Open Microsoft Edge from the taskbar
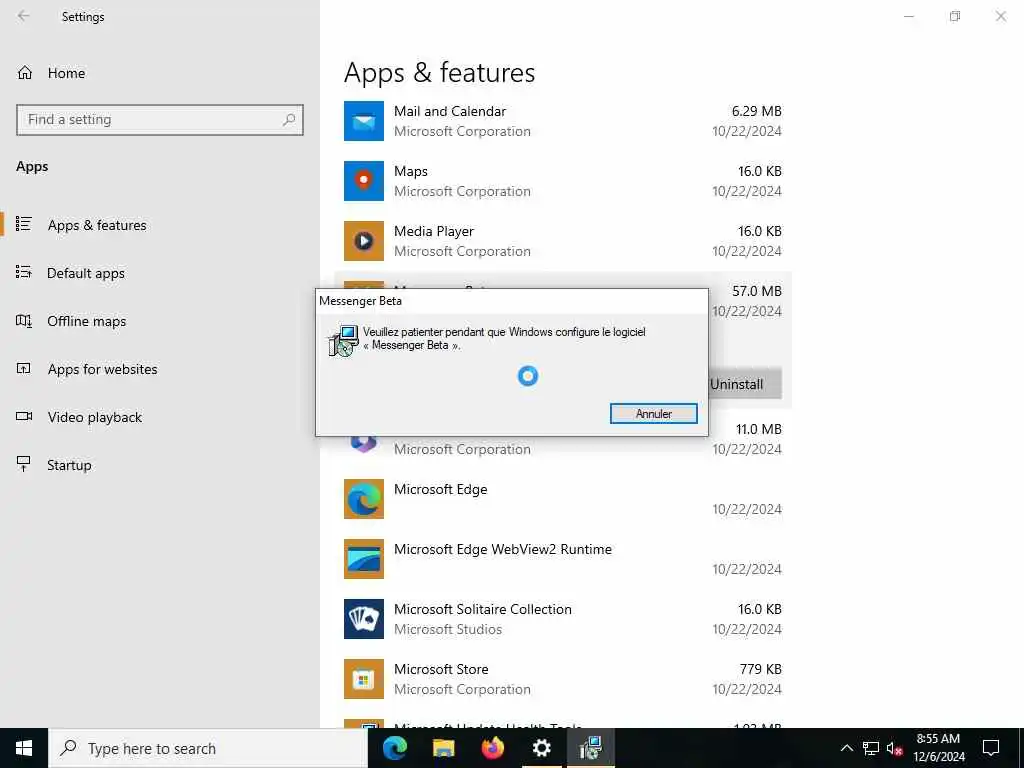This screenshot has width=1024, height=768. (394, 748)
